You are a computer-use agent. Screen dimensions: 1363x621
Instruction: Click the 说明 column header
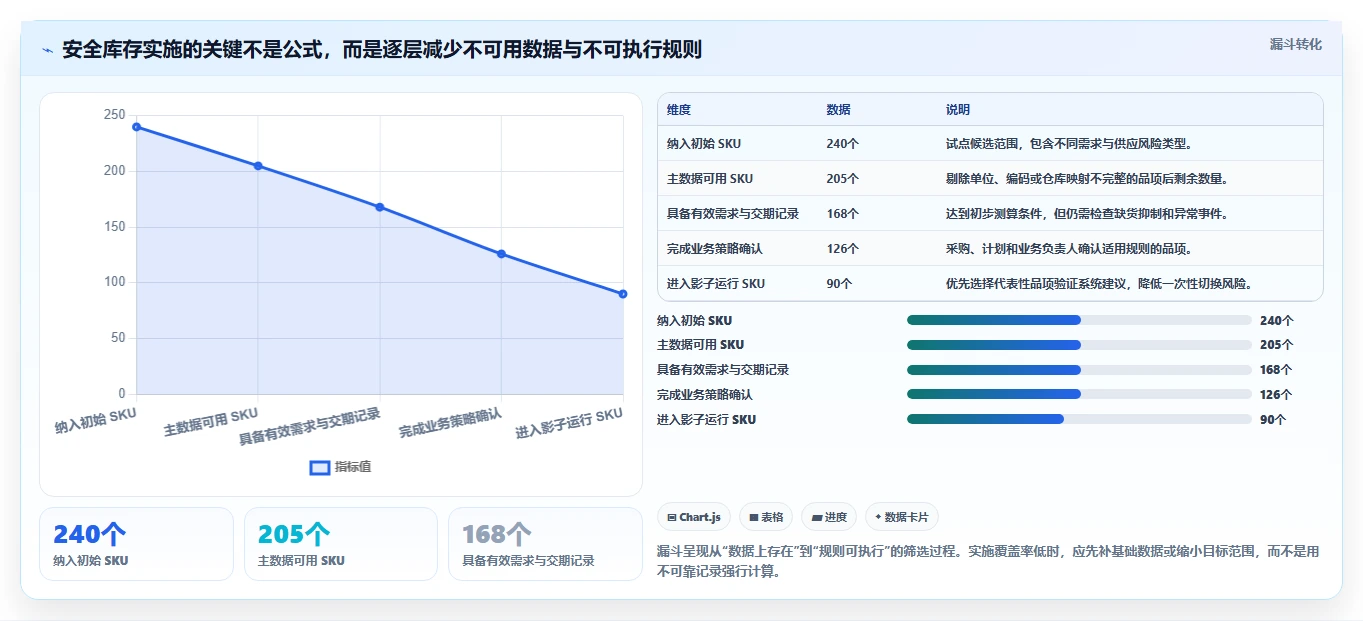tap(958, 110)
